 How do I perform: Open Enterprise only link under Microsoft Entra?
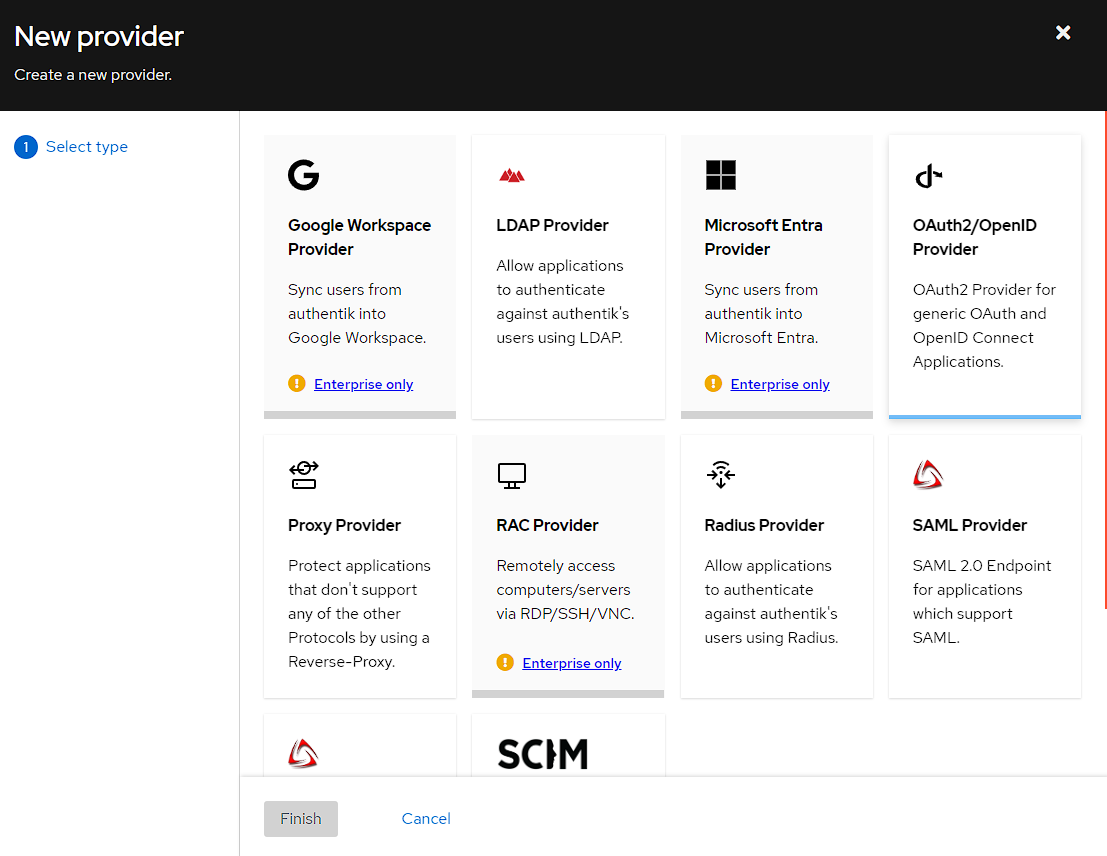click(780, 384)
